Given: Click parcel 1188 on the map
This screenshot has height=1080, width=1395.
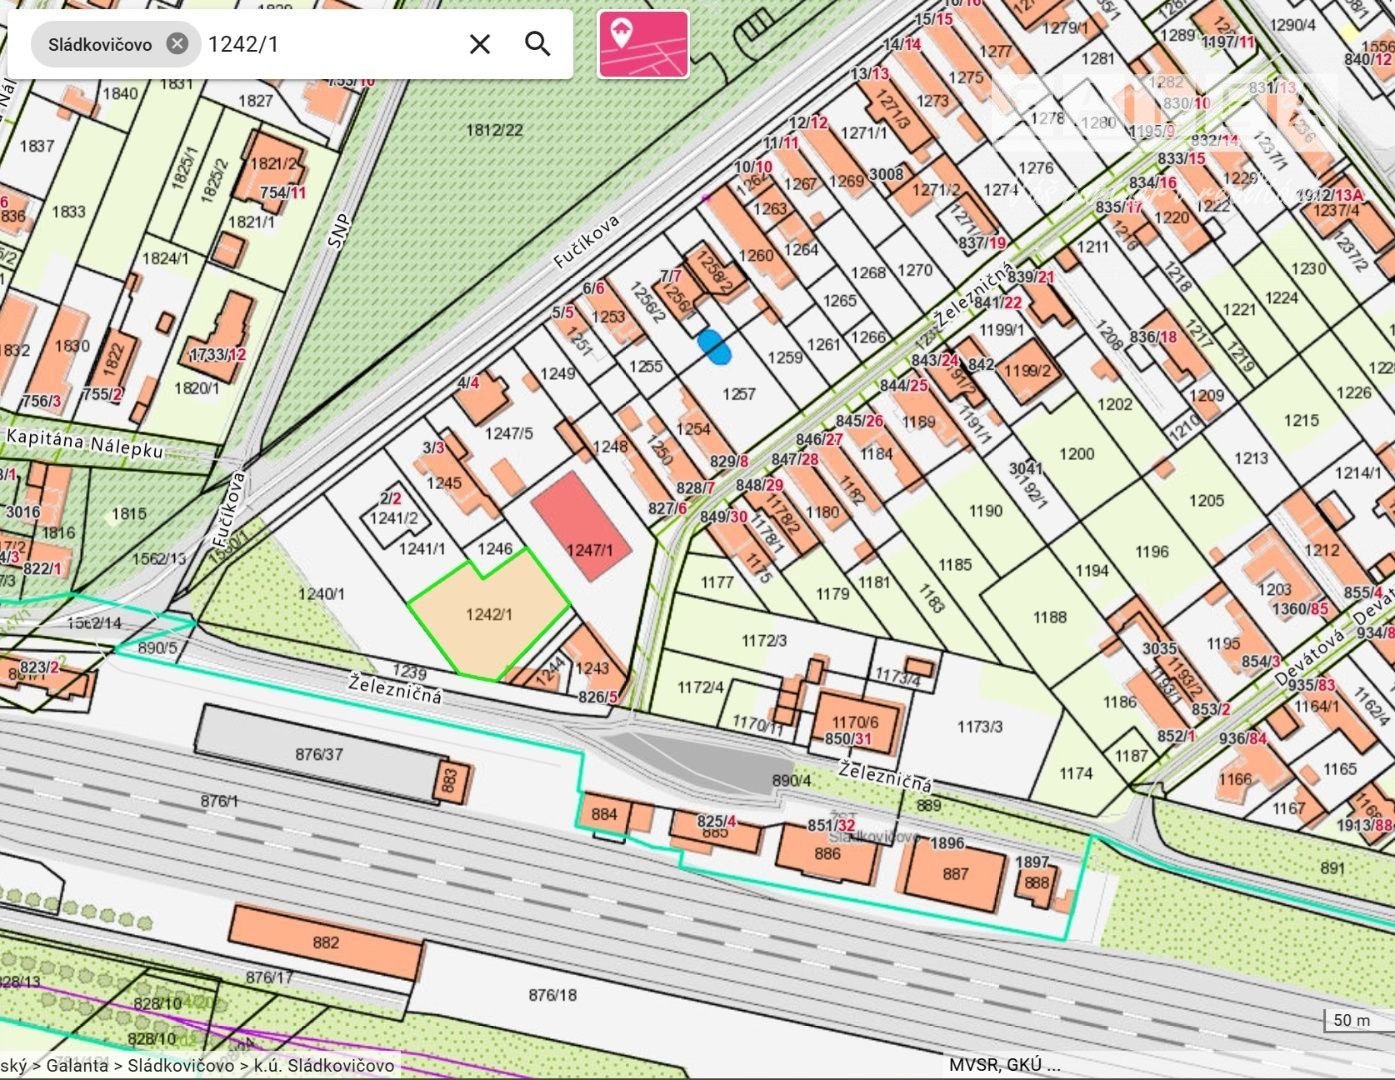Looking at the screenshot, I should pyautogui.click(x=1049, y=617).
